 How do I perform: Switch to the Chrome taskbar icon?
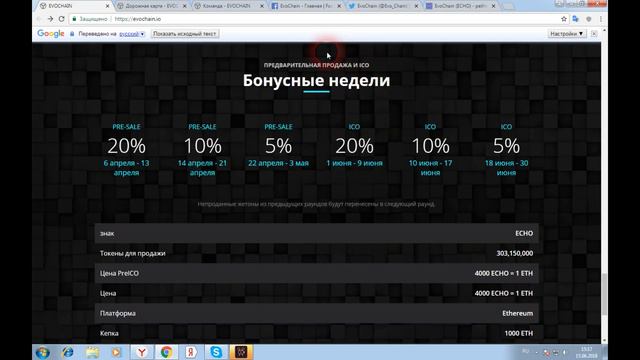click(x=166, y=352)
